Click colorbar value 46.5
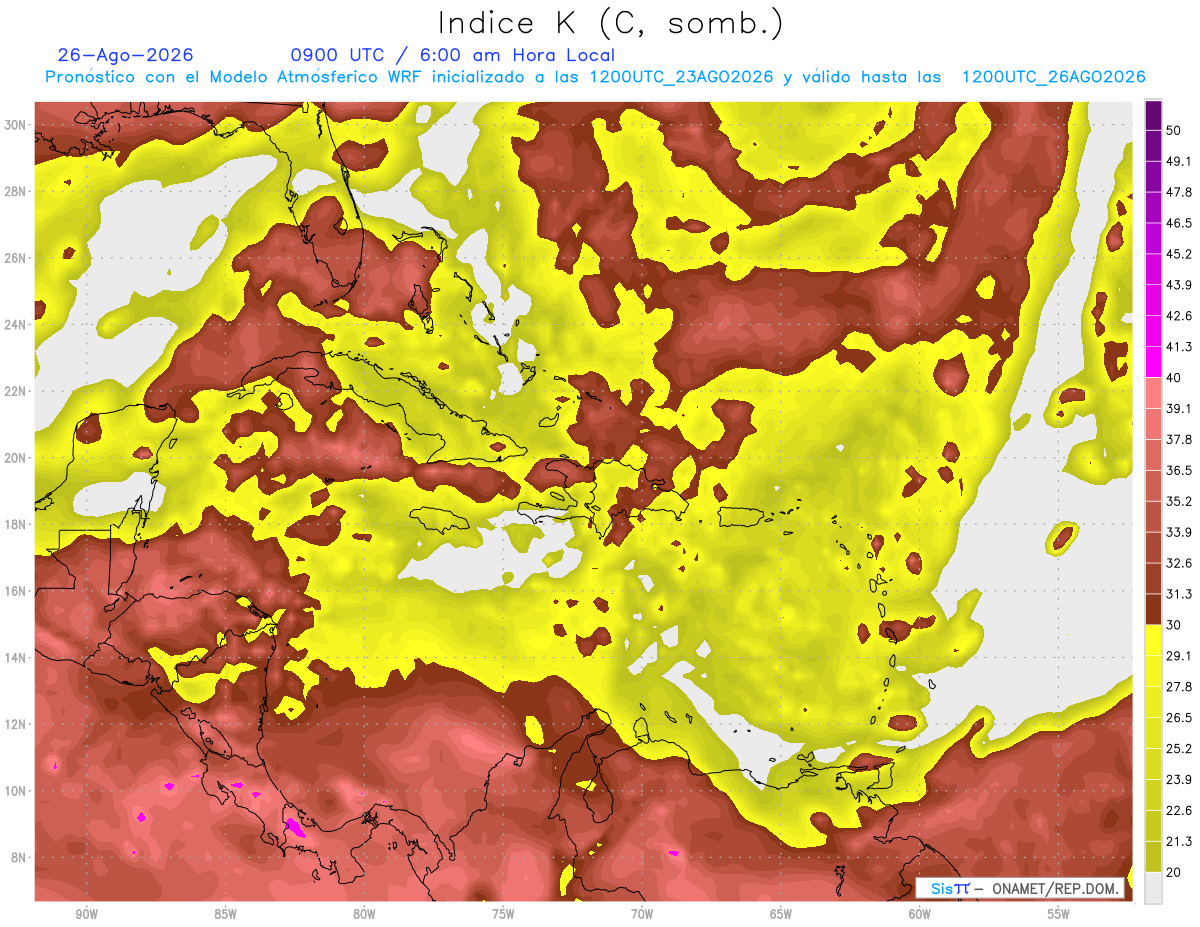Viewport: 1200px width, 927px height. 1178,223
